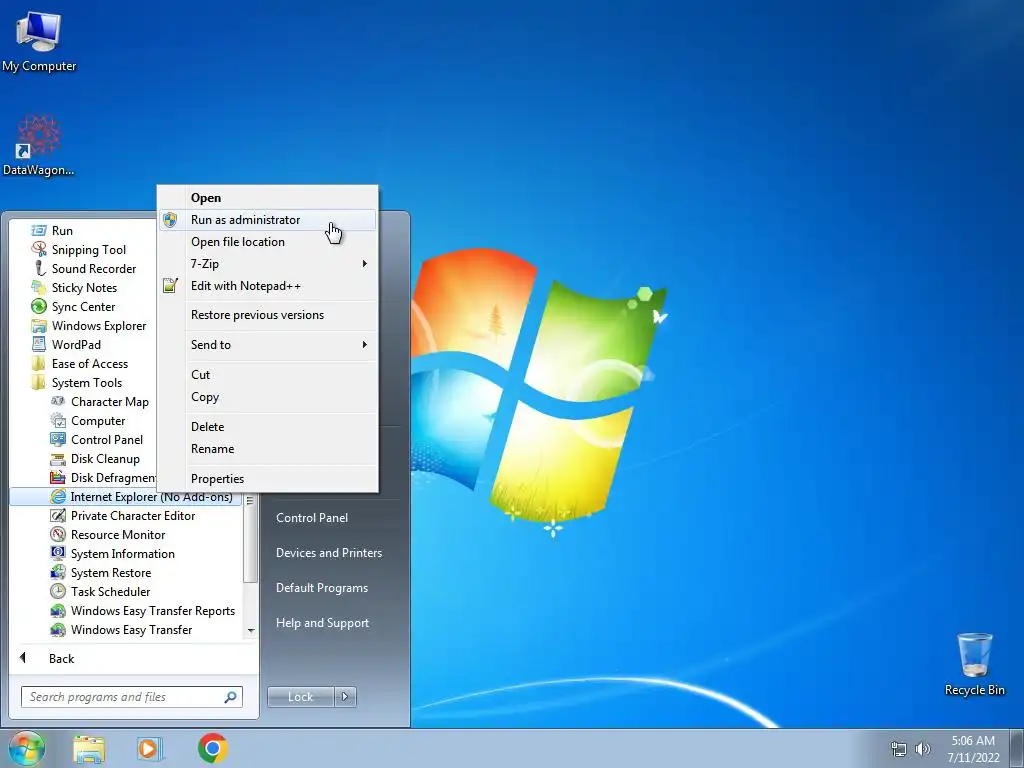Launch Disk Cleanup icon

(x=58, y=458)
